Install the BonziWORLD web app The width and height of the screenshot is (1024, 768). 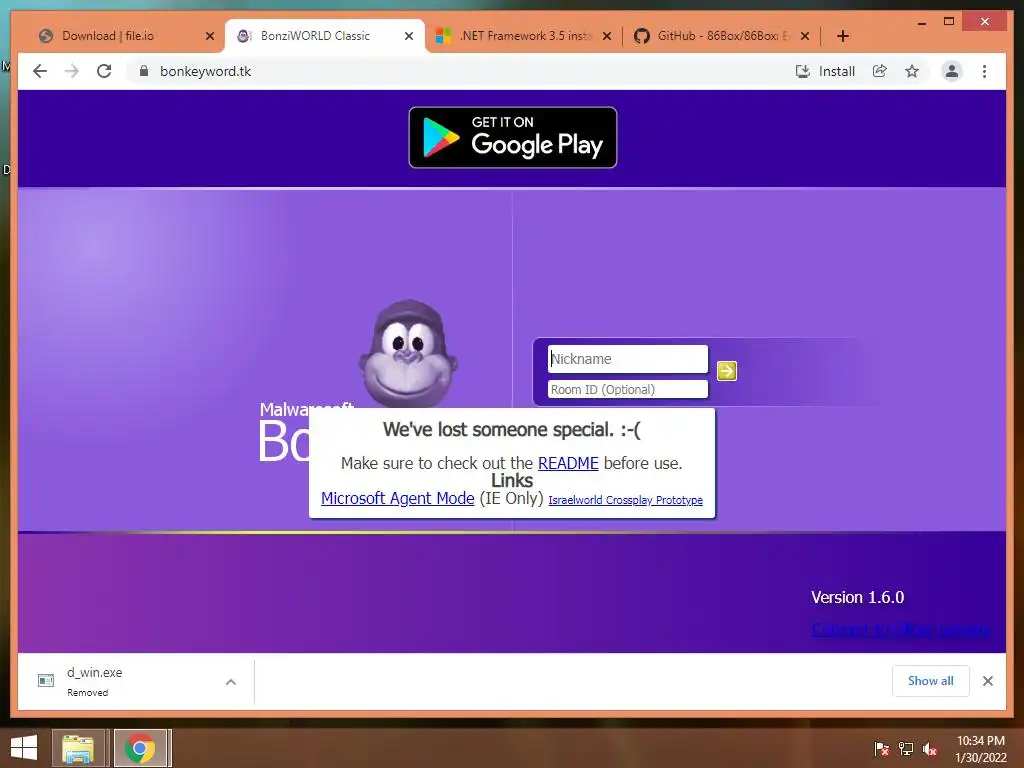tap(825, 71)
